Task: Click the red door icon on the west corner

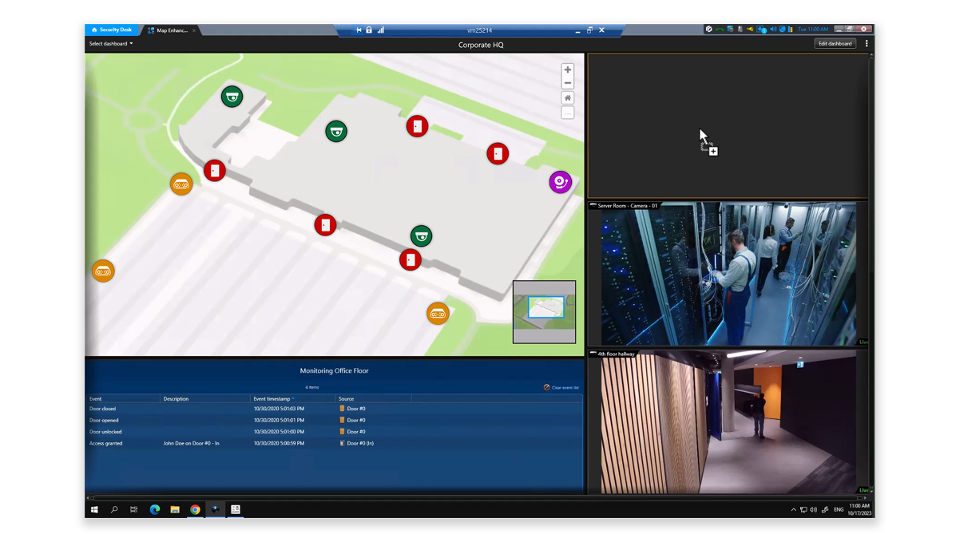Action: (x=215, y=170)
